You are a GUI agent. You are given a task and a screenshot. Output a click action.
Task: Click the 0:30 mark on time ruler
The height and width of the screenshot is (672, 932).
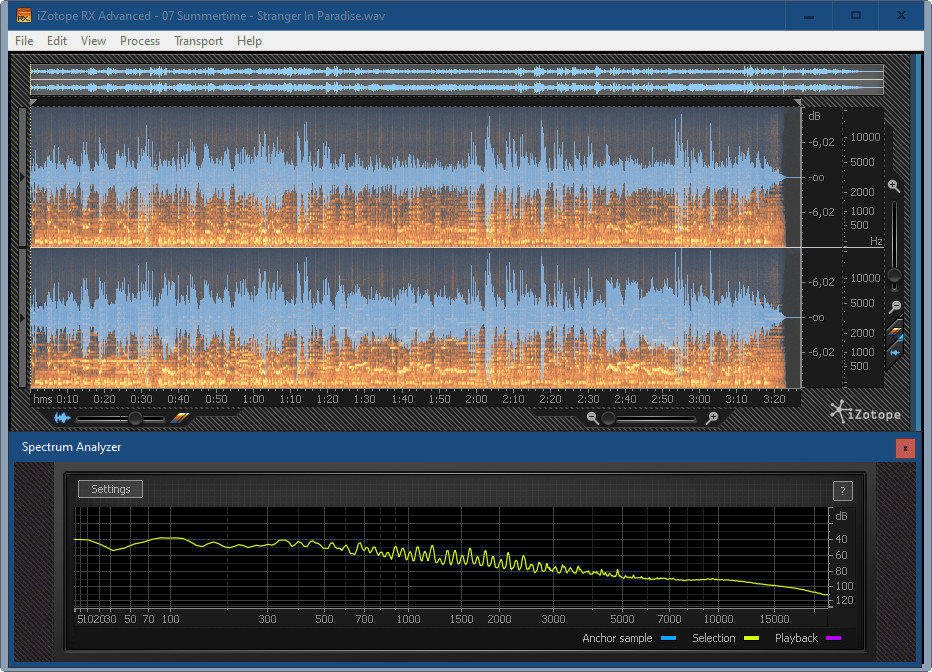point(141,399)
